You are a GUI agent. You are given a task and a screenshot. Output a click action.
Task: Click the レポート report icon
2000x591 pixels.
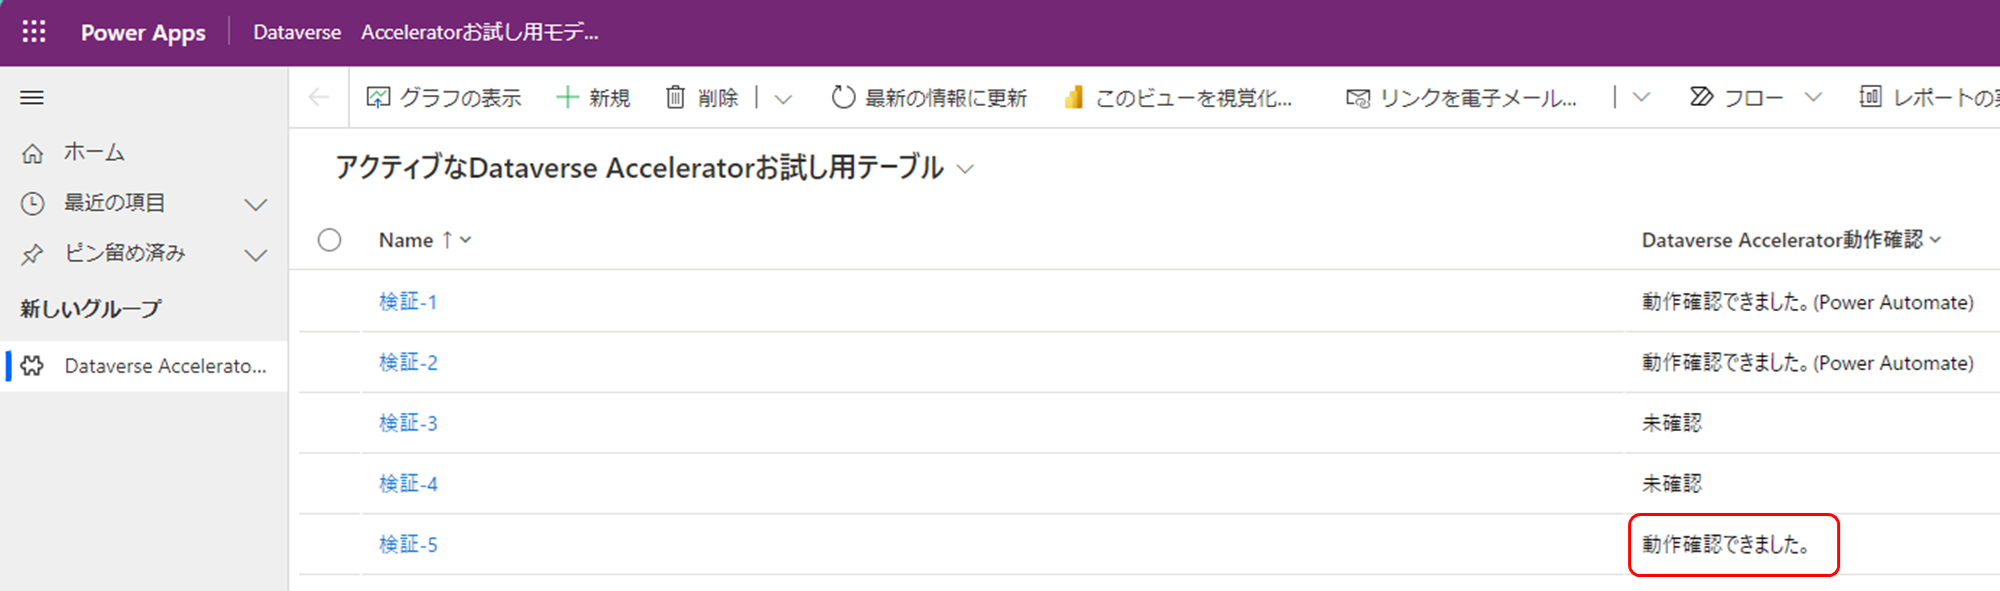[1870, 97]
